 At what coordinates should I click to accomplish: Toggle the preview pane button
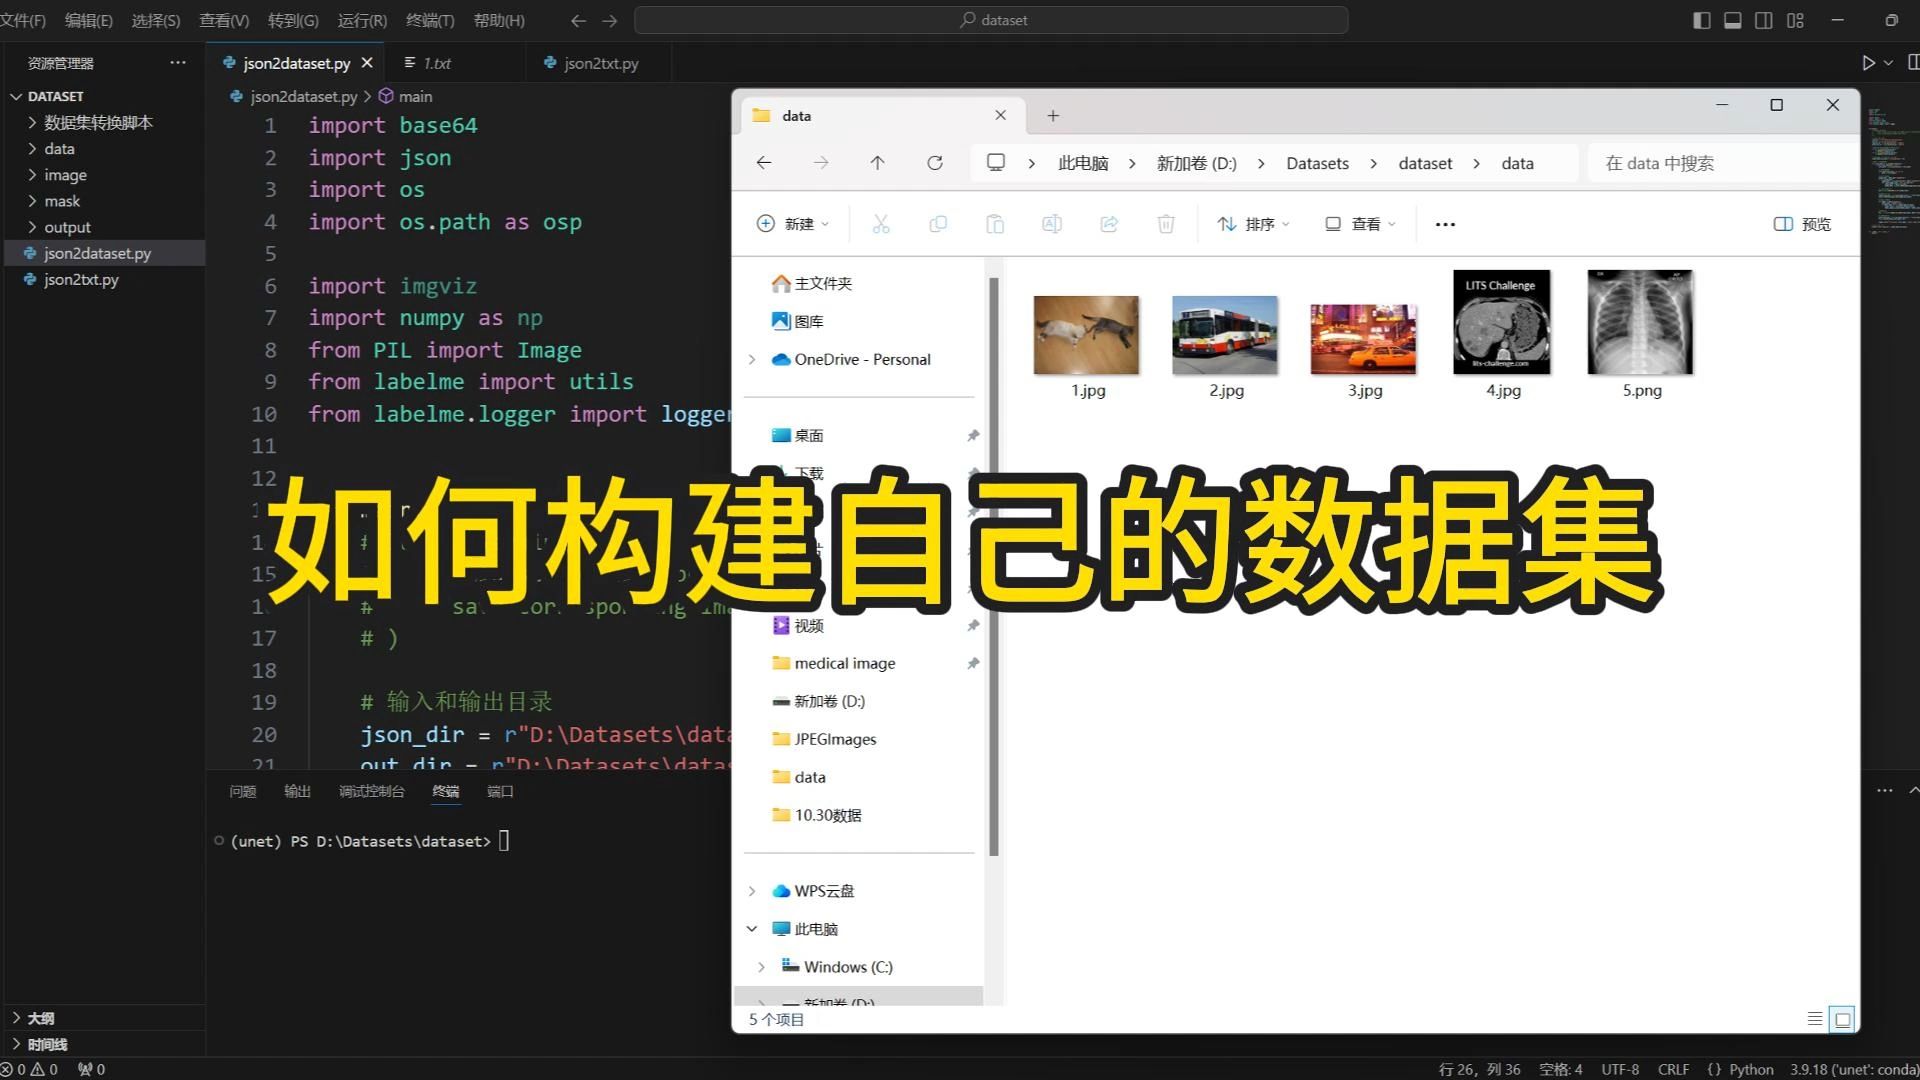pyautogui.click(x=1802, y=224)
